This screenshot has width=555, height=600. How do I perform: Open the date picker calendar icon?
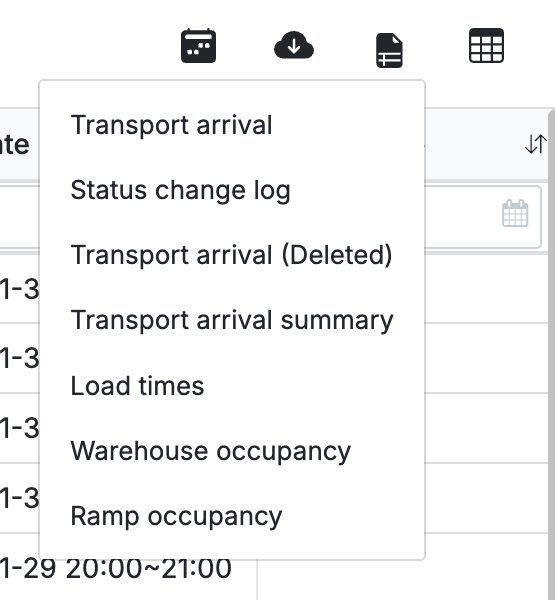[515, 213]
